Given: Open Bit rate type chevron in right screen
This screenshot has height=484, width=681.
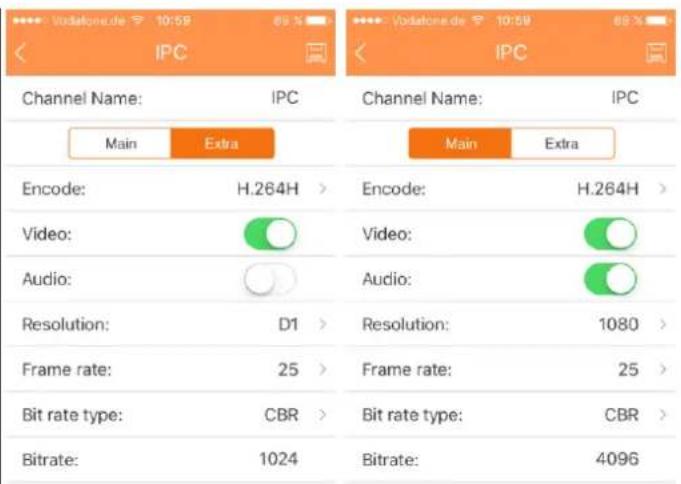Looking at the screenshot, I should 663,414.
